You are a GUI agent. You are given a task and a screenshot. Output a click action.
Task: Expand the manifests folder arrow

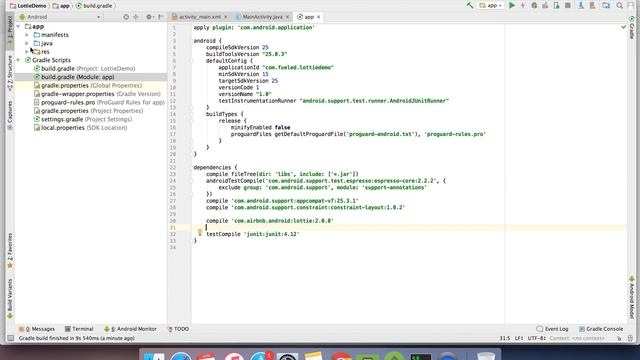click(27, 35)
